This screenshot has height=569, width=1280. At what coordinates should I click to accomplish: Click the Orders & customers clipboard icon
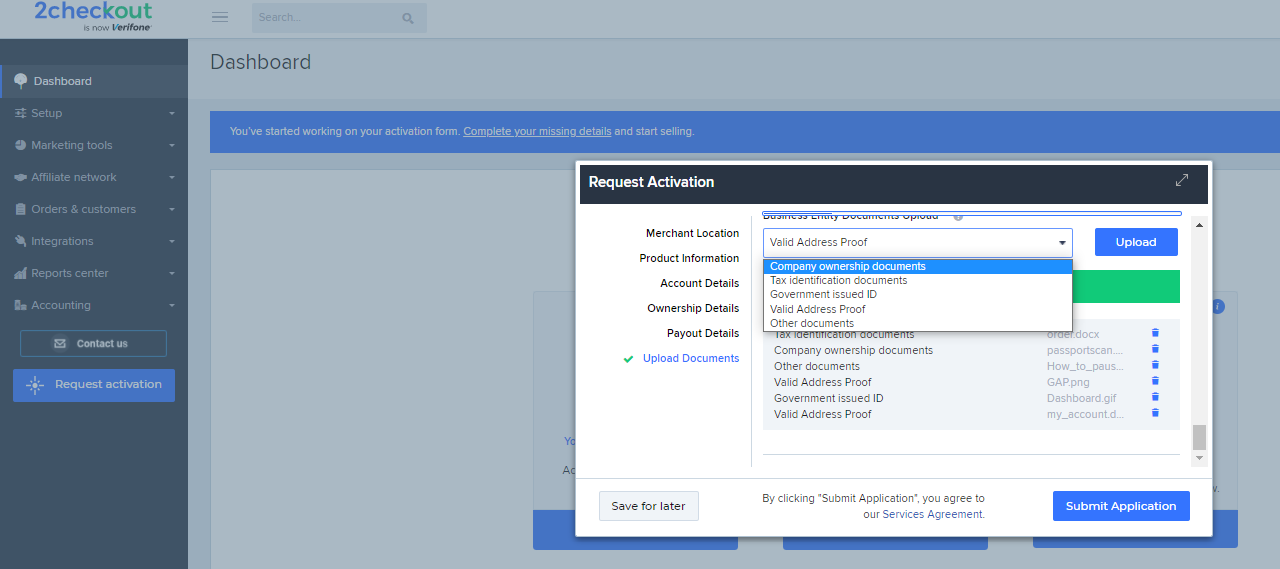click(x=21, y=209)
